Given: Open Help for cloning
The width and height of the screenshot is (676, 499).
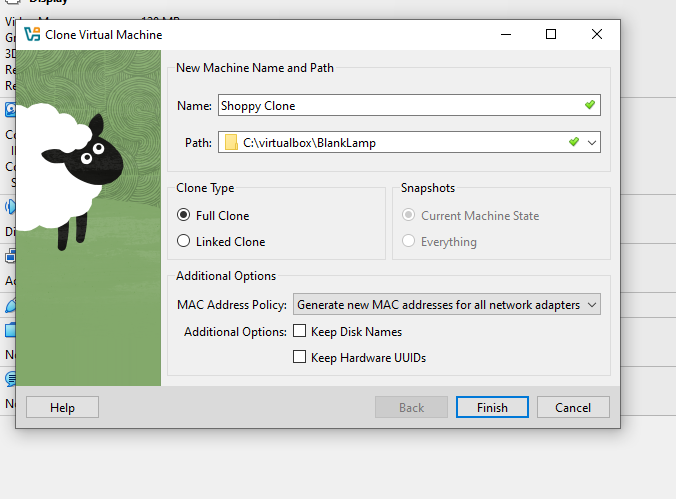Looking at the screenshot, I should click(63, 407).
